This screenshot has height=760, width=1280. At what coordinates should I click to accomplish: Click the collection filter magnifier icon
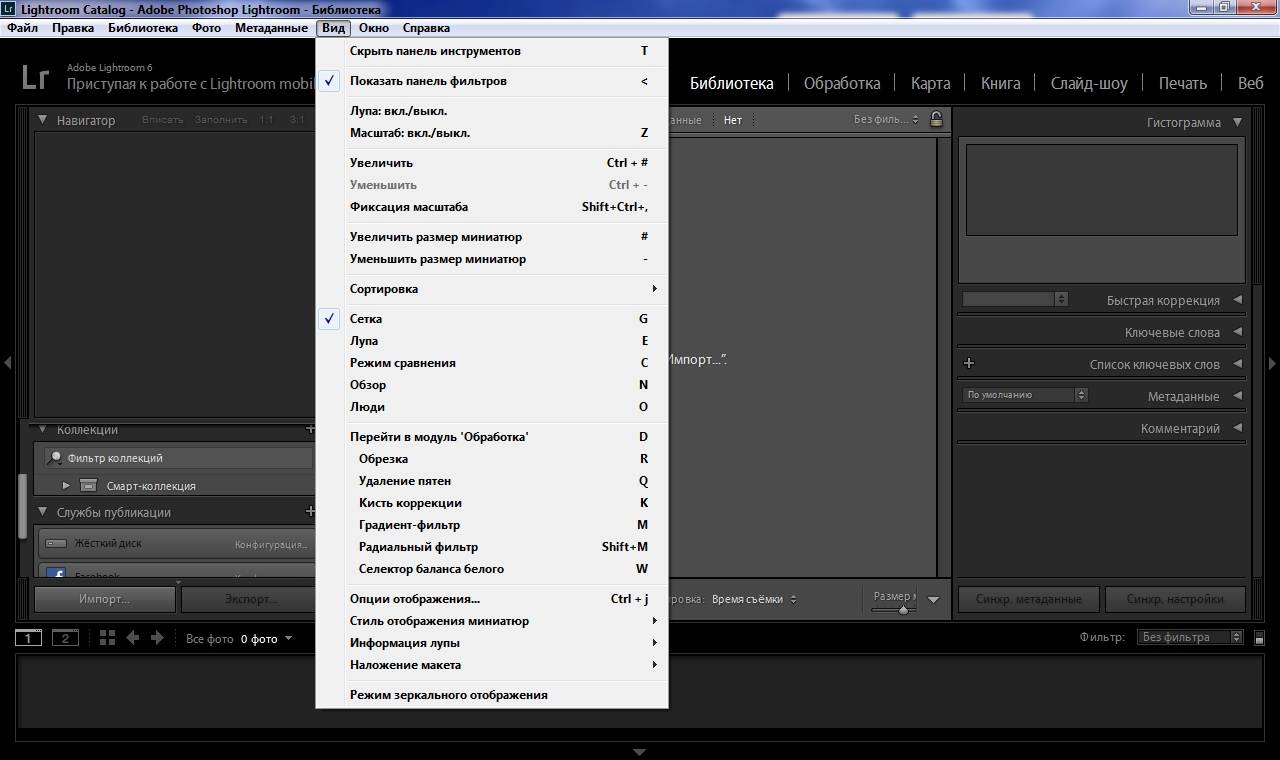(x=56, y=458)
